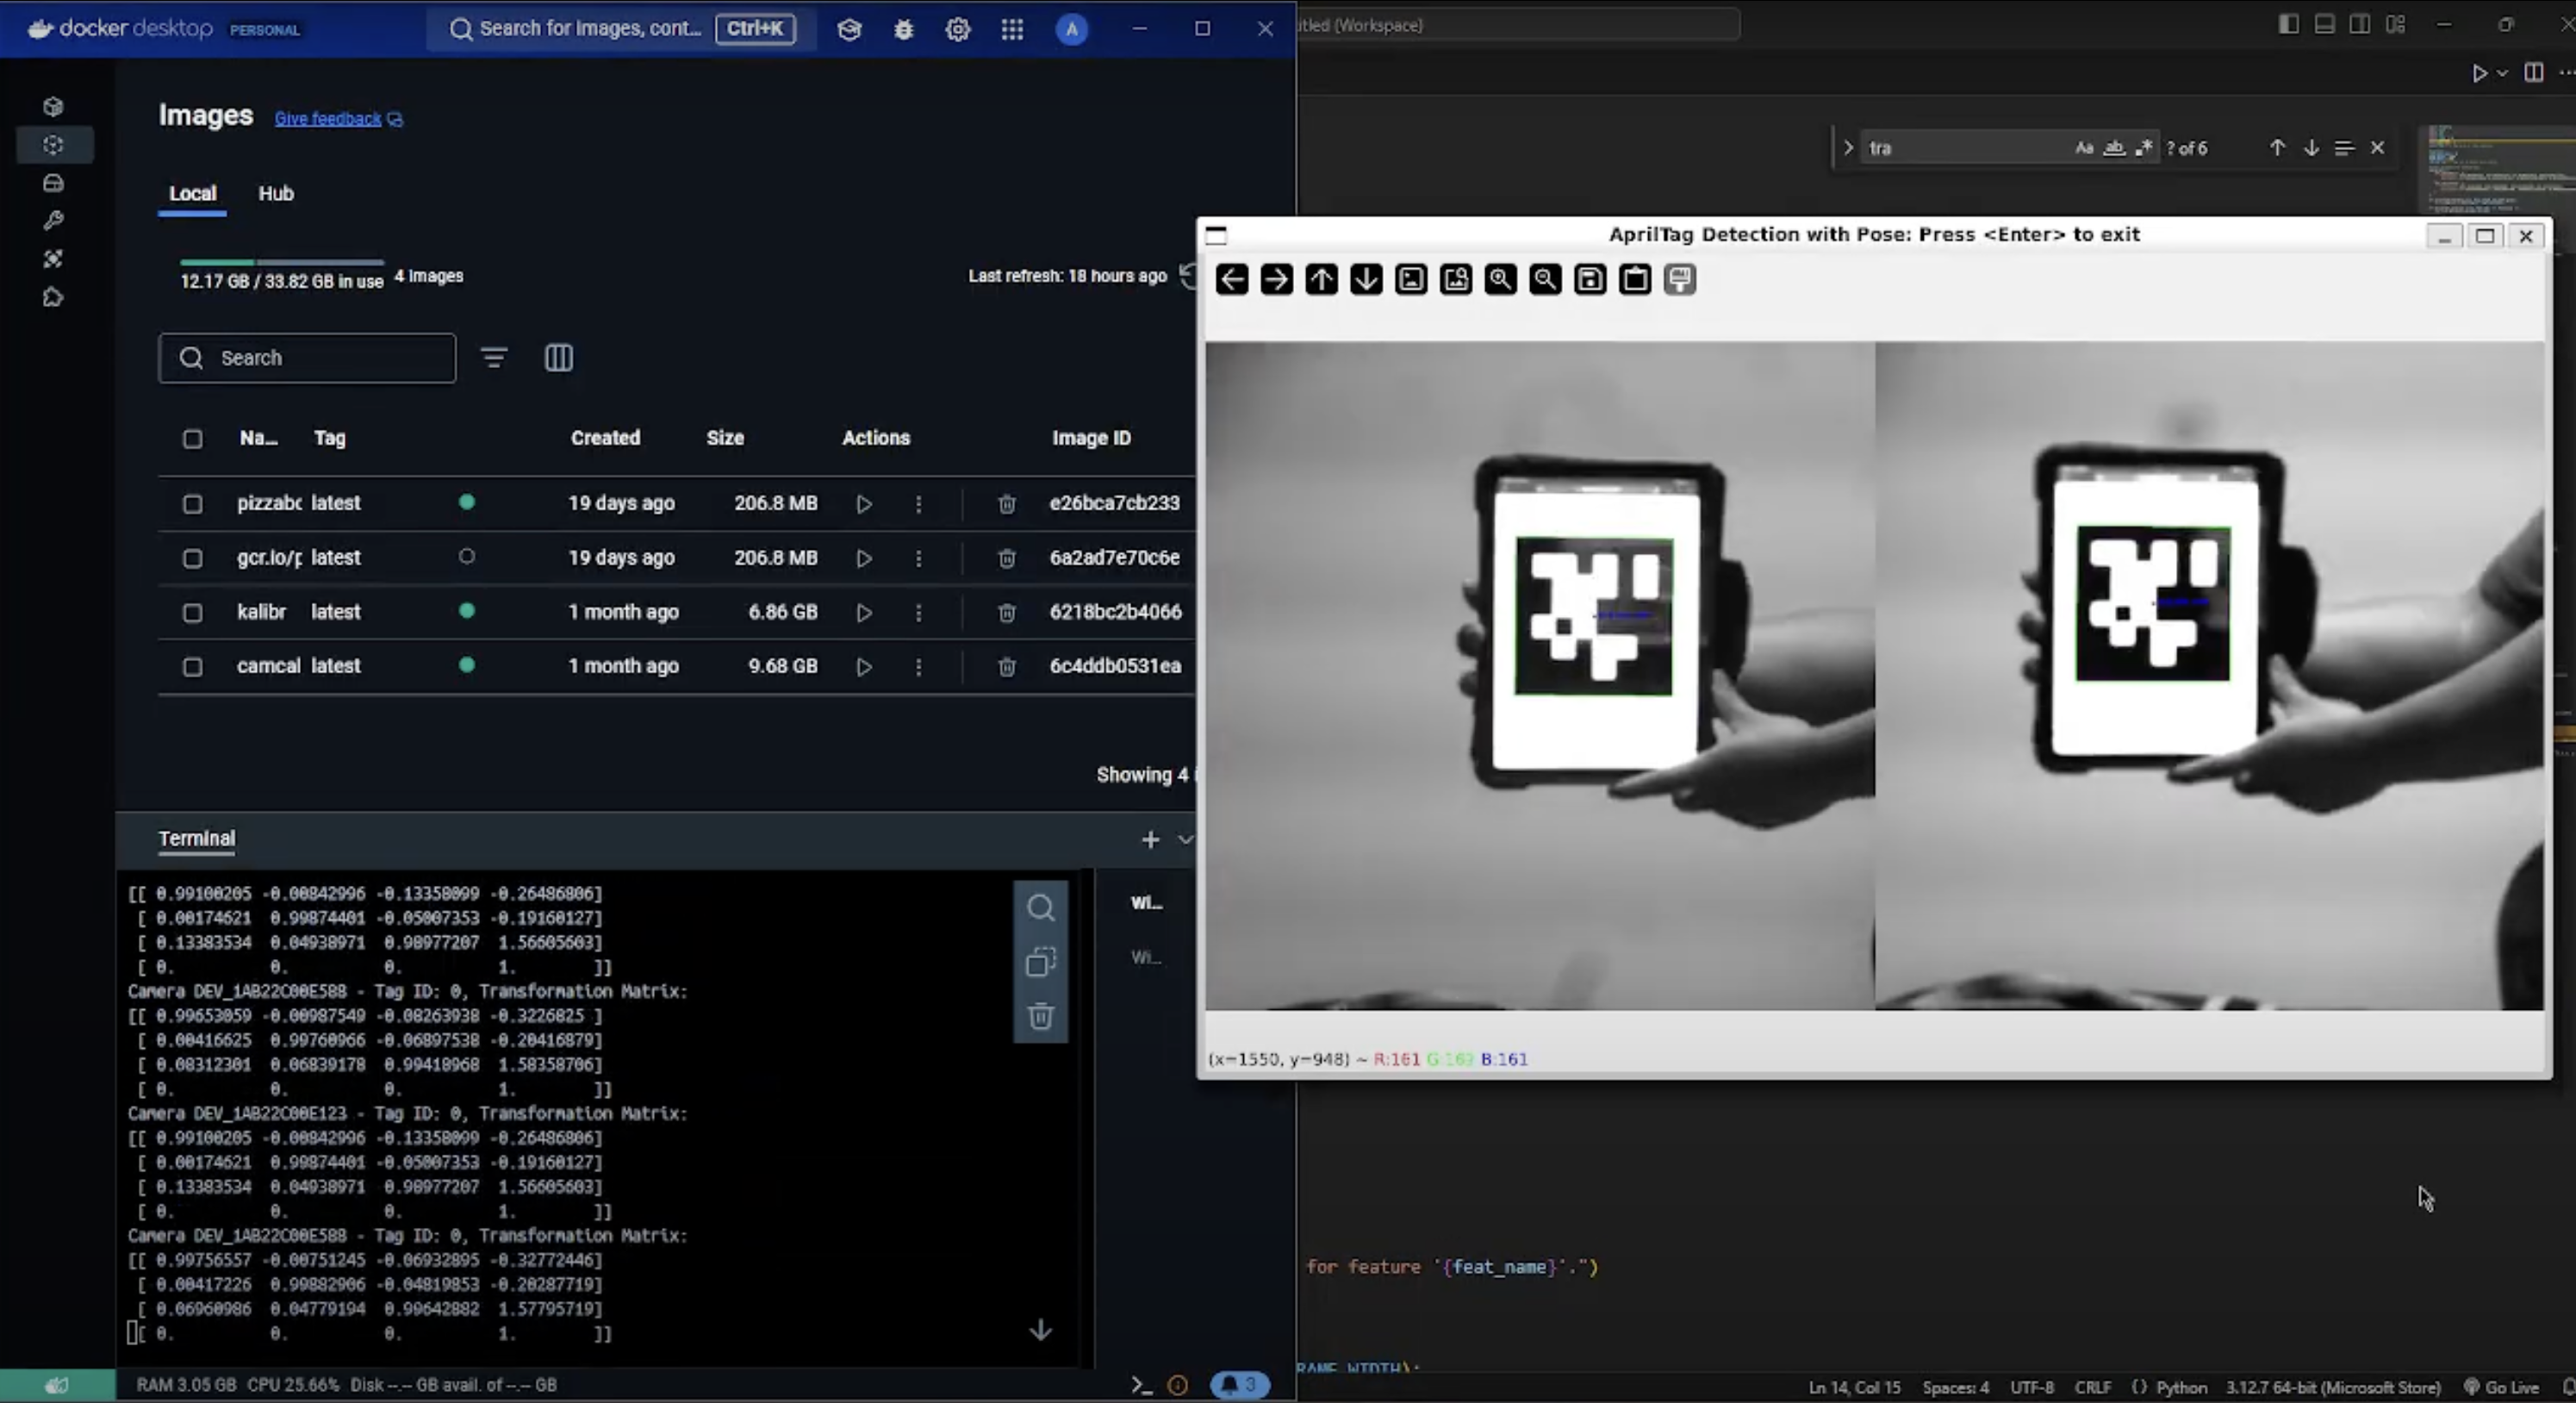Open Docker Learning Center icon
This screenshot has height=1403, width=2576.
click(849, 29)
